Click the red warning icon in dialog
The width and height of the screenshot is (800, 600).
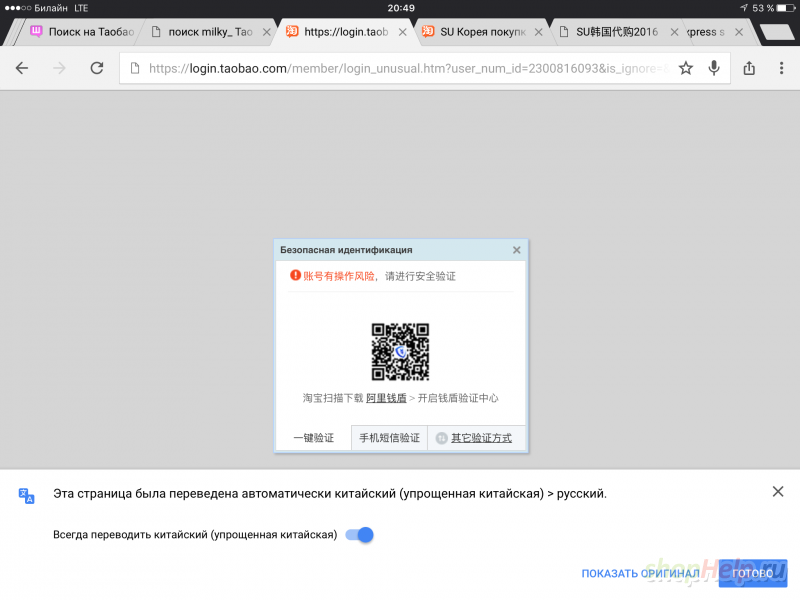click(295, 276)
